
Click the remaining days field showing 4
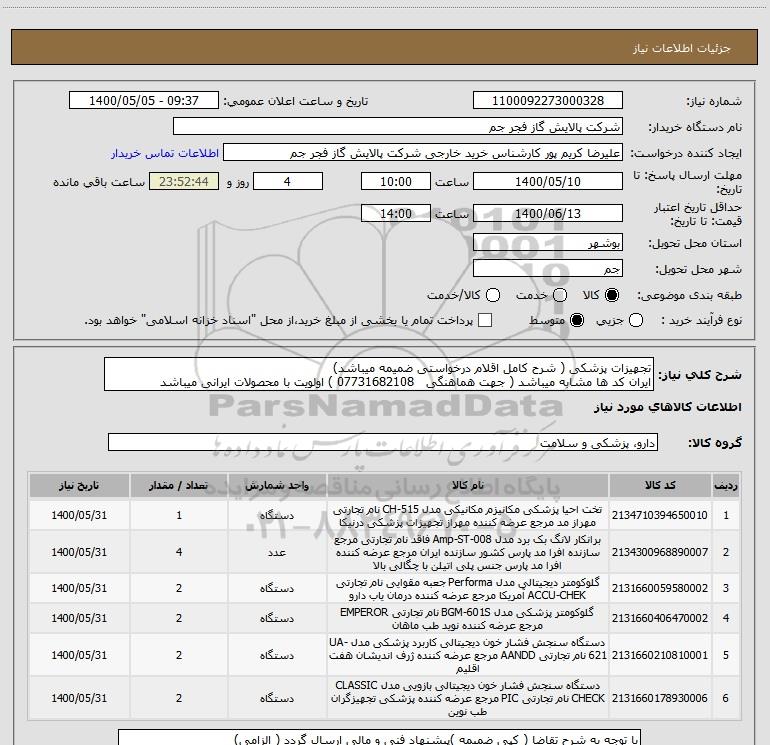point(288,181)
